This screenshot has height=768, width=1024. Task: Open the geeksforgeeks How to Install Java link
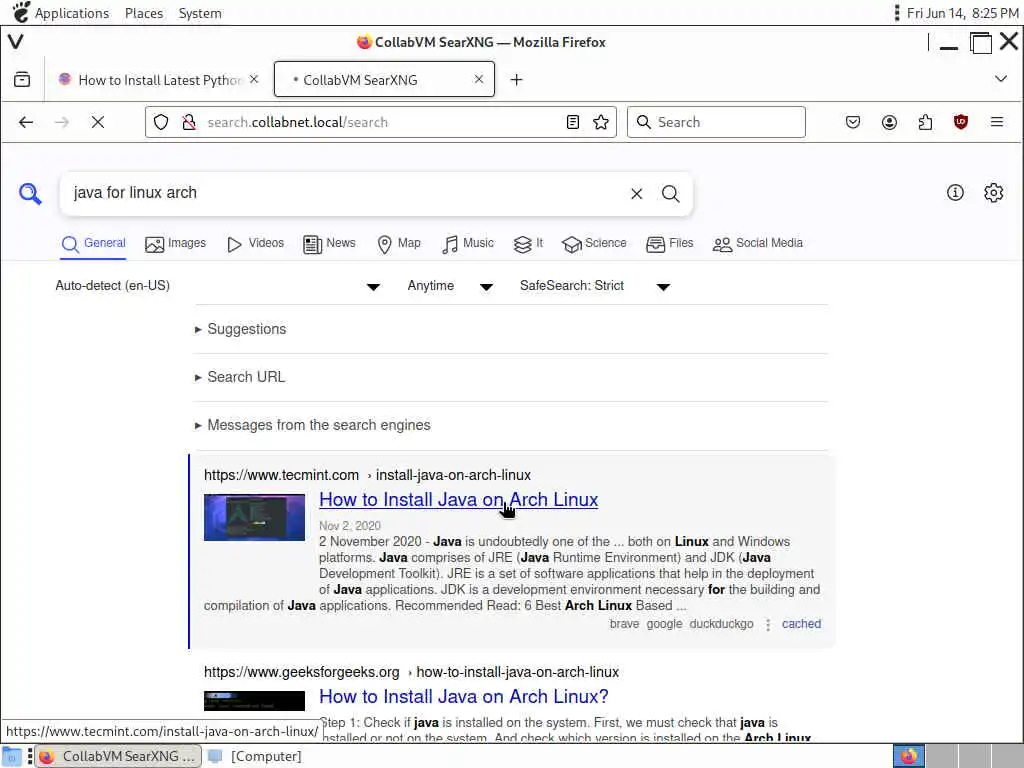click(464, 697)
